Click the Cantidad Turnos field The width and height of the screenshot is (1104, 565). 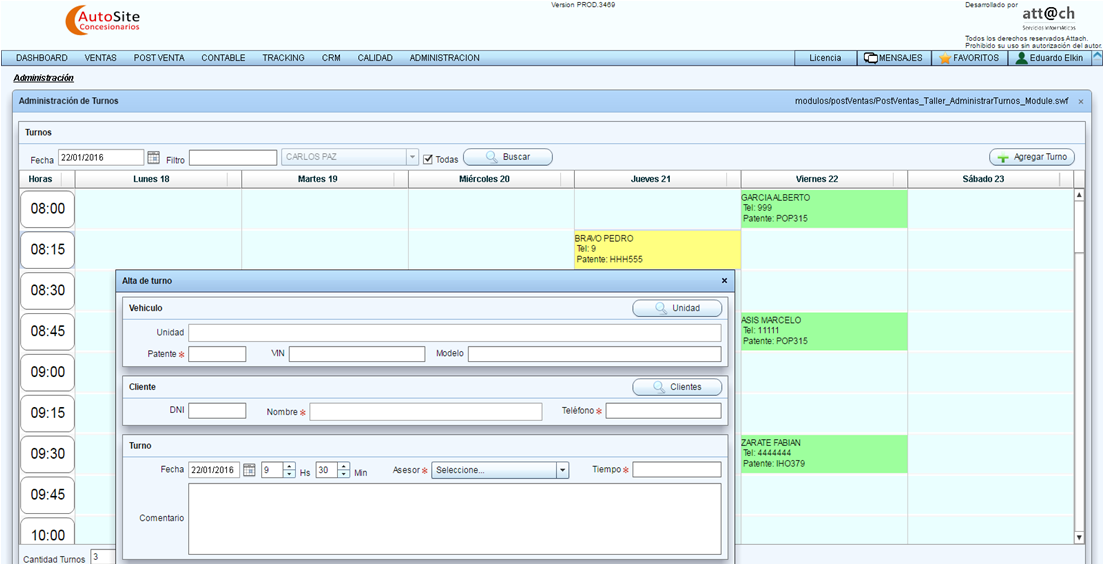point(103,558)
